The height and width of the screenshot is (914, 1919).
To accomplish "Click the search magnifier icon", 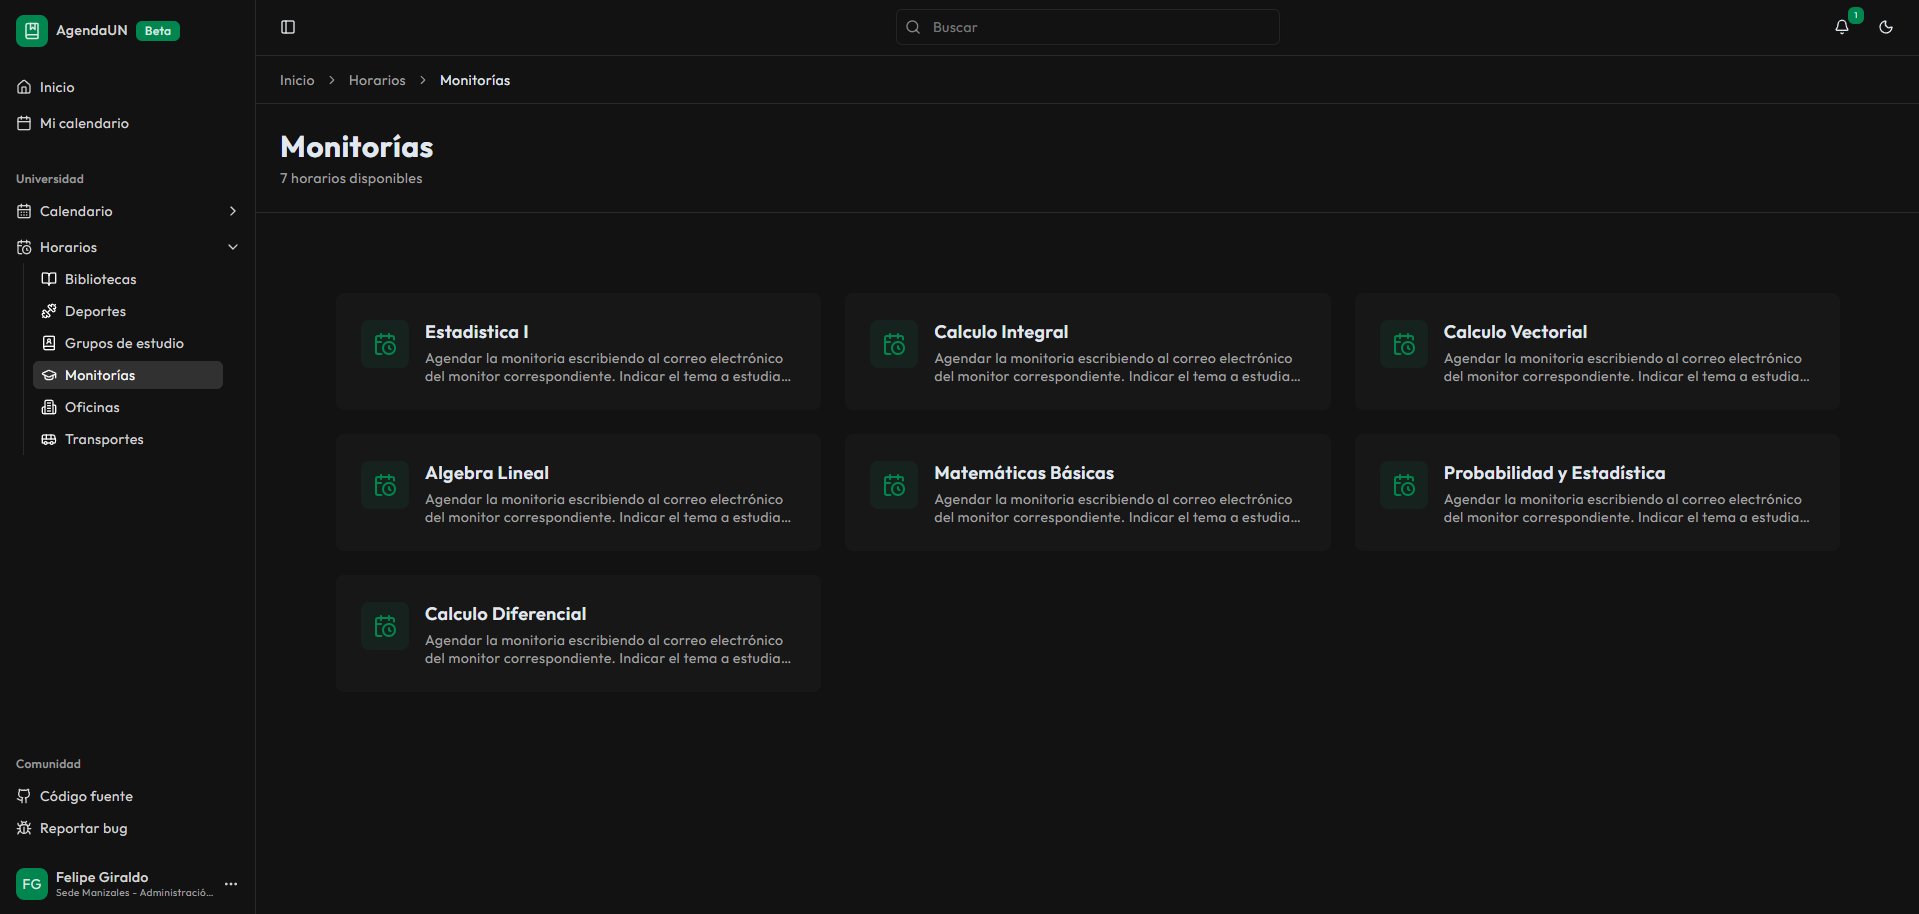I will (913, 27).
